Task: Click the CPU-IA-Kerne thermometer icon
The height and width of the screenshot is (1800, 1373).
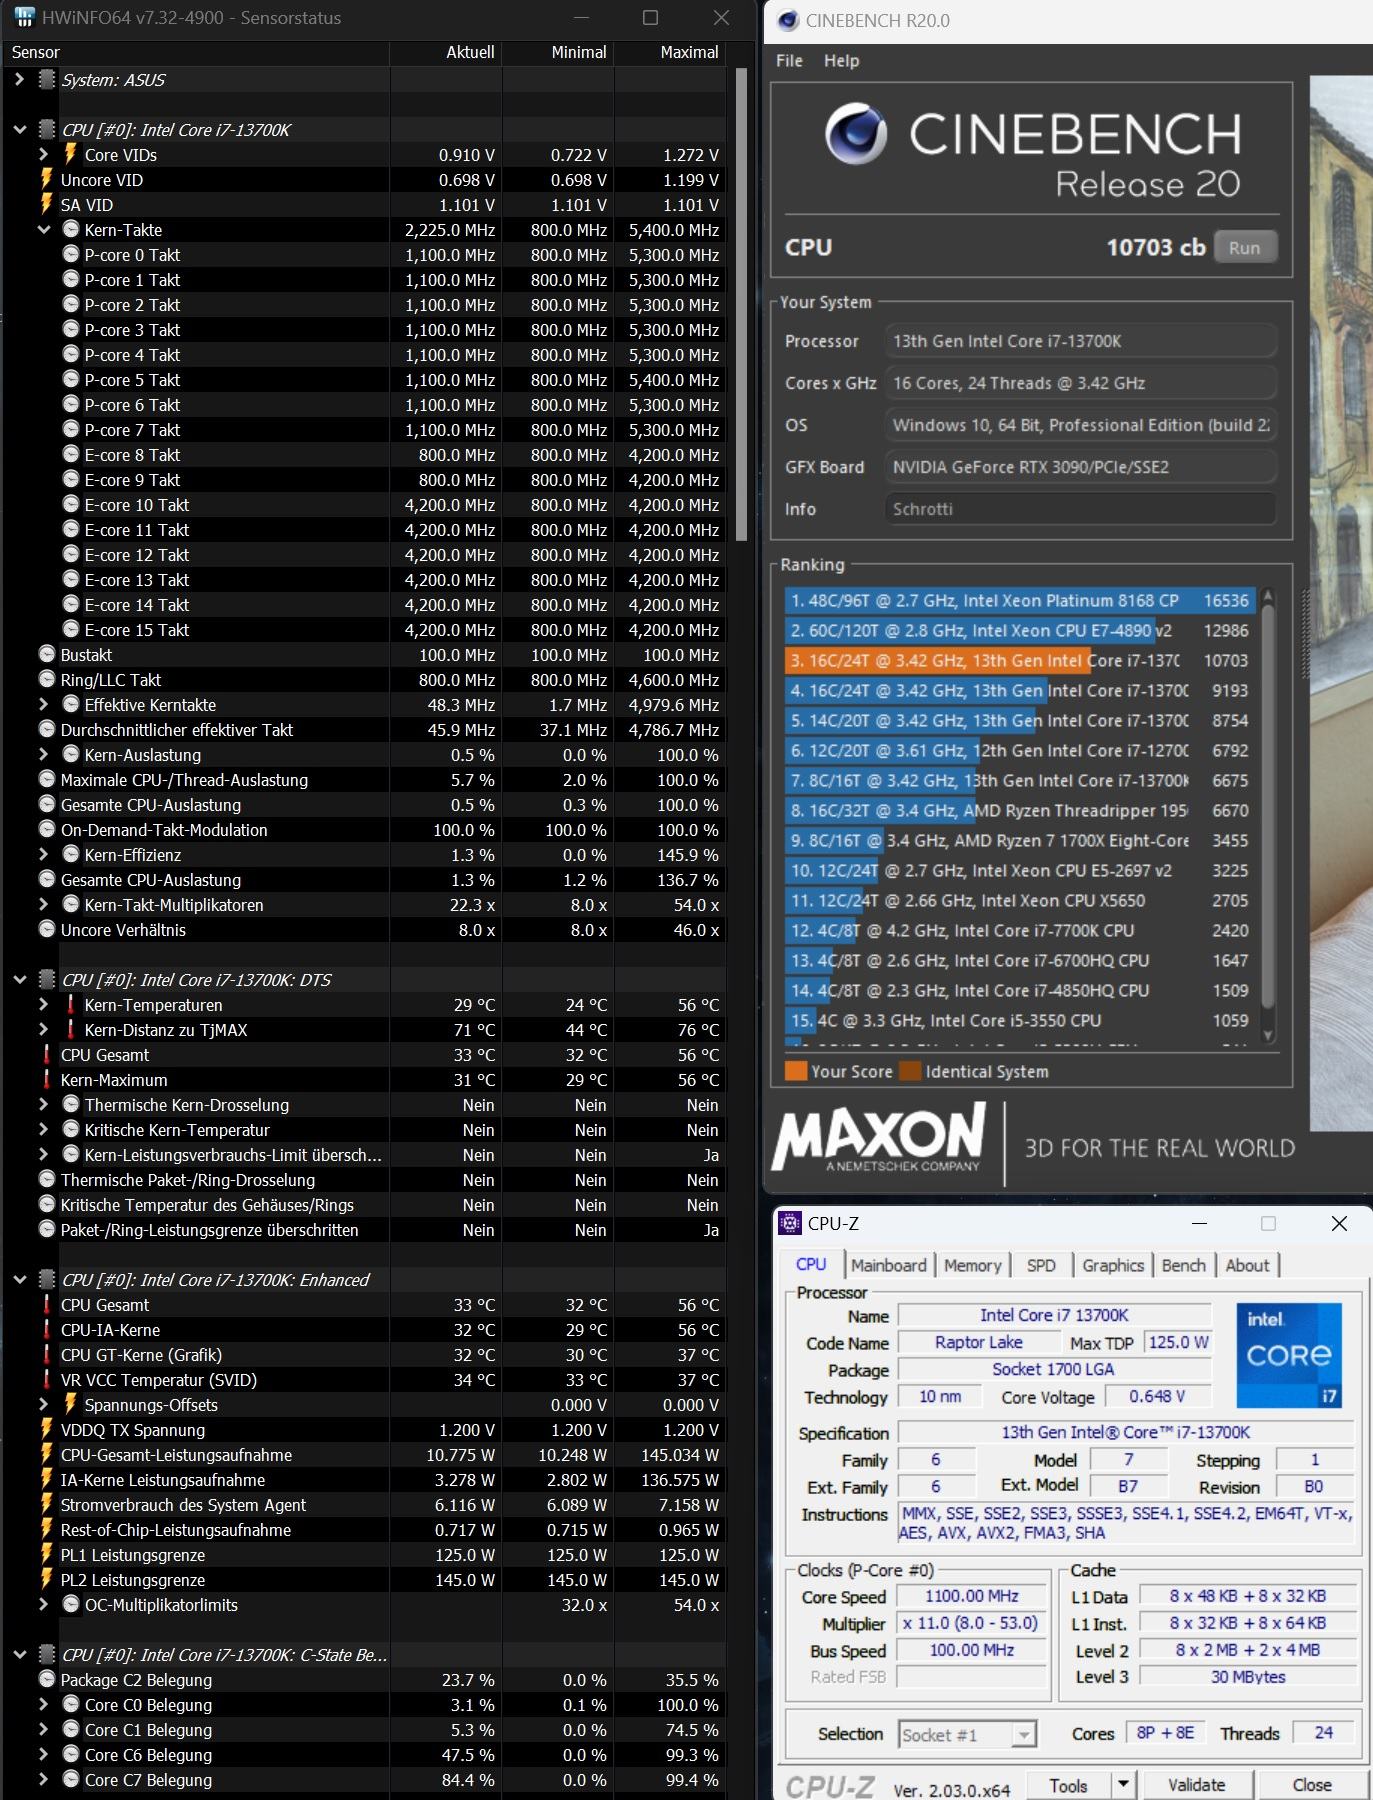Action: coord(47,1329)
